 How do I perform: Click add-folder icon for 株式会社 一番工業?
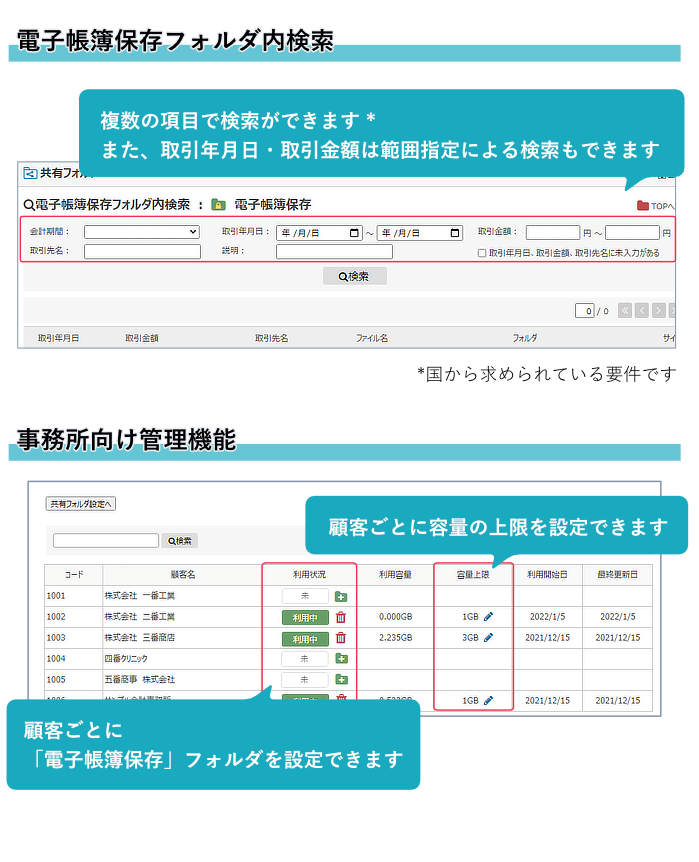[341, 596]
